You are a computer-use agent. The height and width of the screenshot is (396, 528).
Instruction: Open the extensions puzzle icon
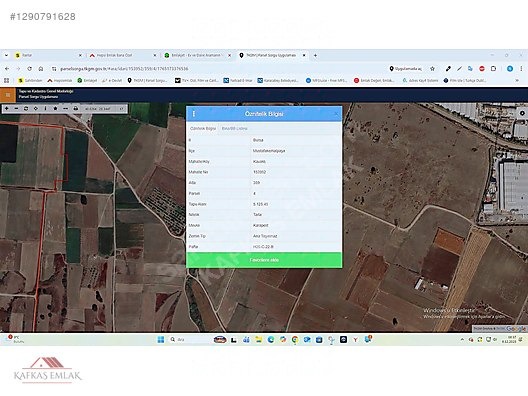[493, 69]
